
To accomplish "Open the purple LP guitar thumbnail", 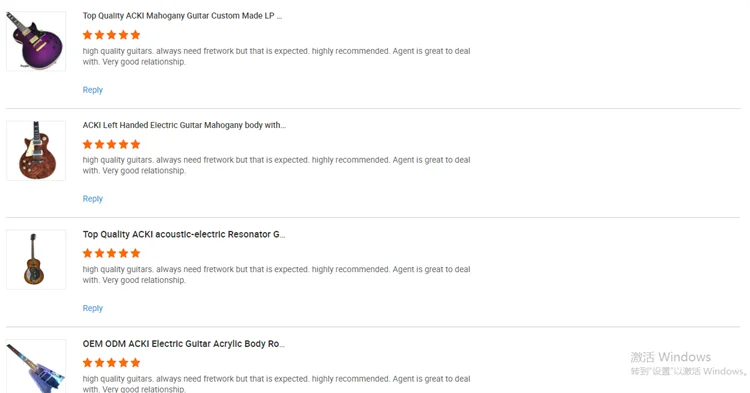I will (x=36, y=41).
